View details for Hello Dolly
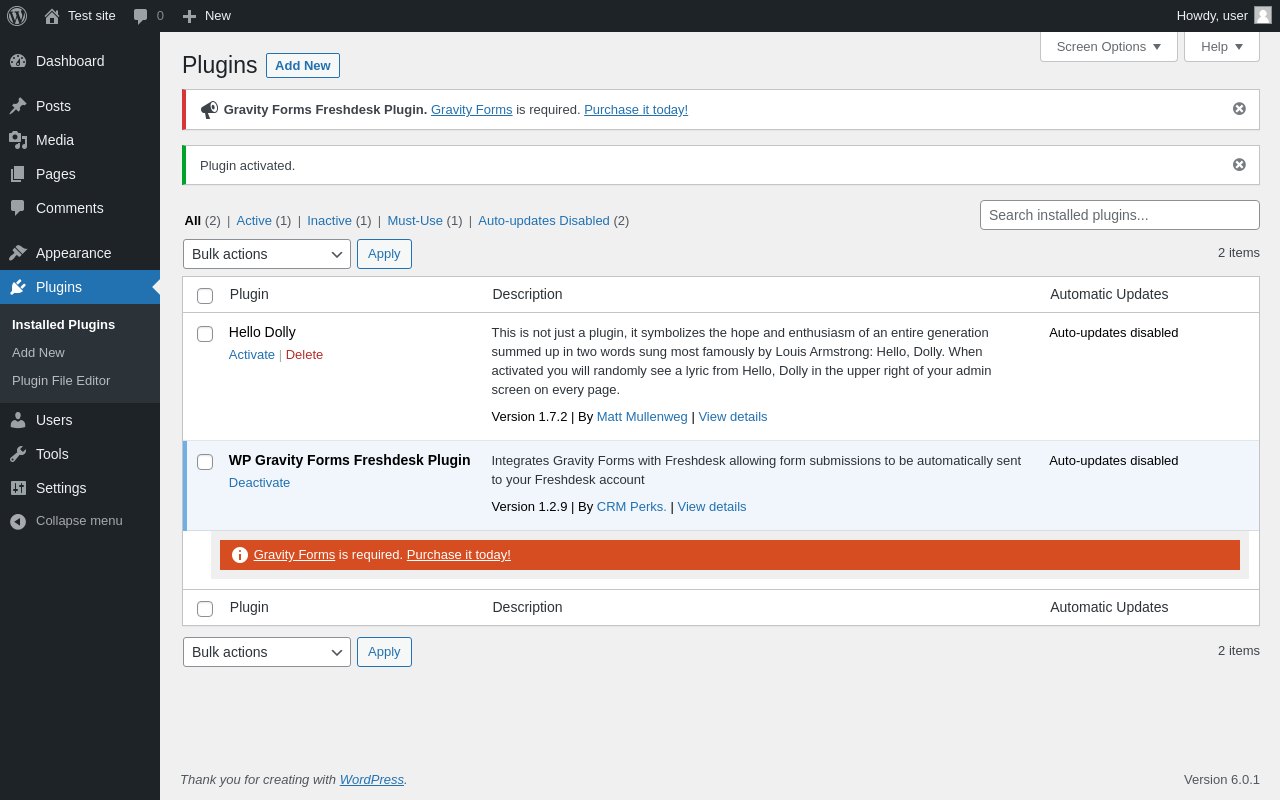 coord(733,417)
